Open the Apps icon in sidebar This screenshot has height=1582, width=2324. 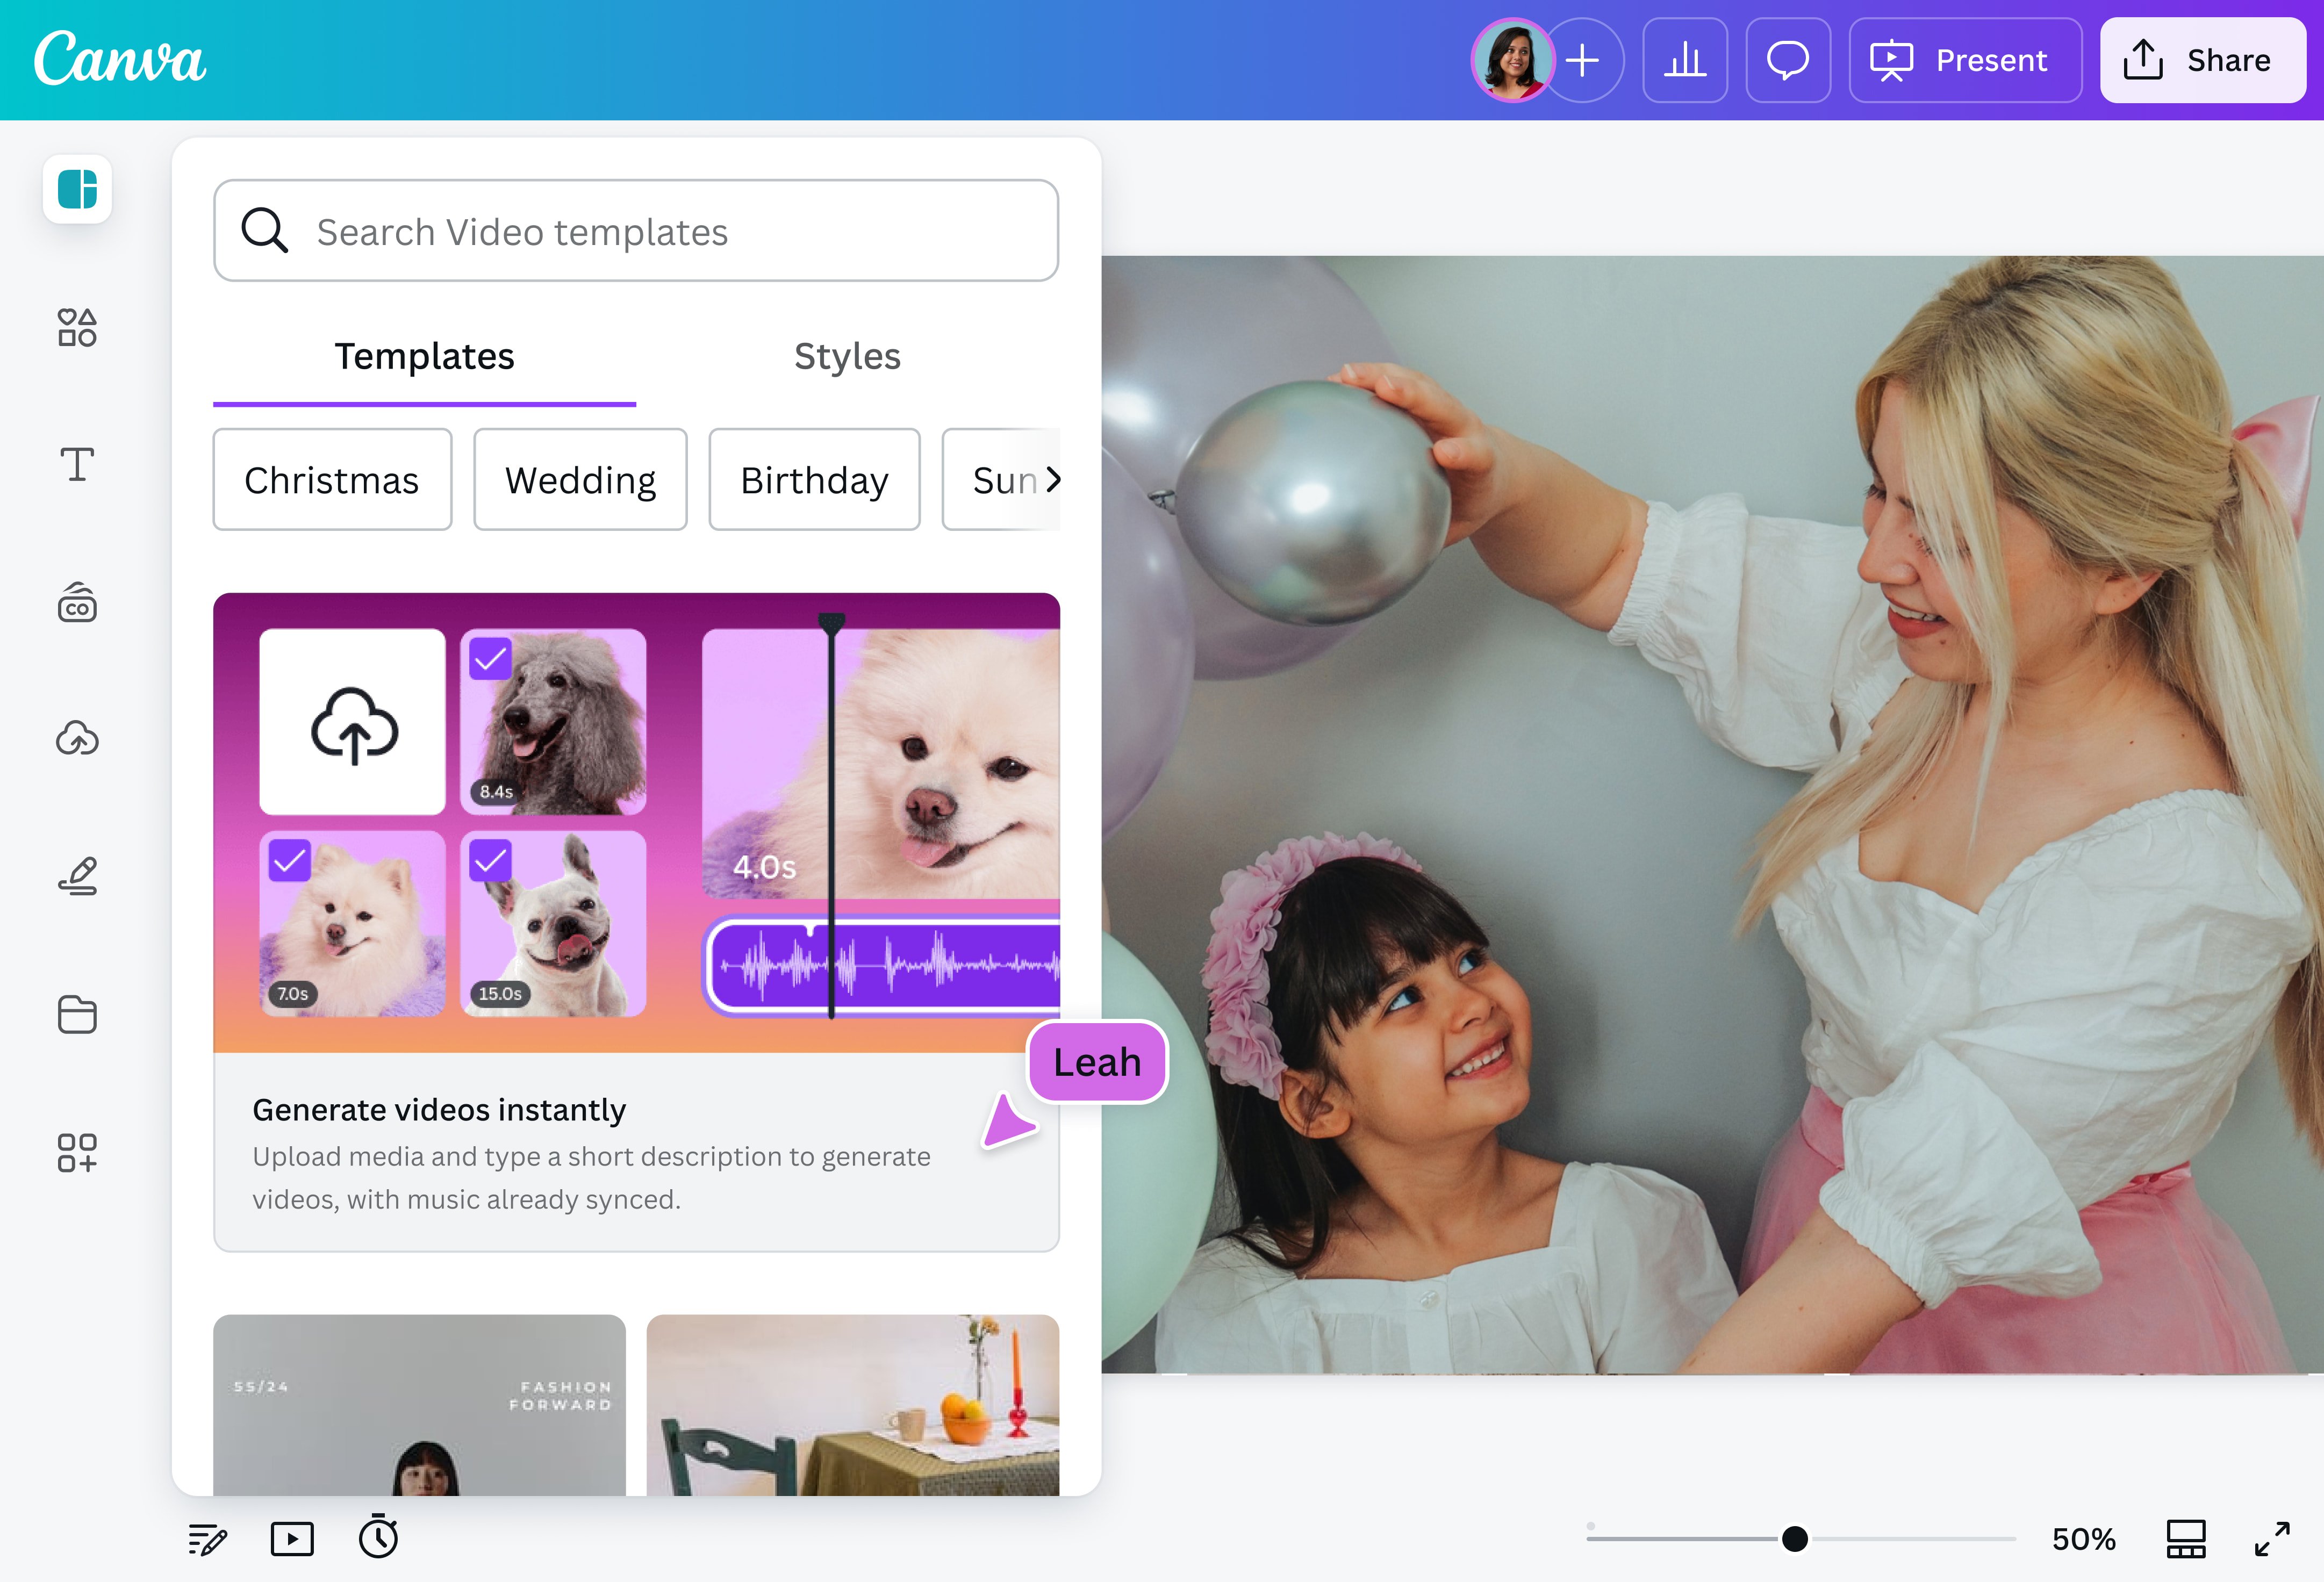coord(77,1152)
